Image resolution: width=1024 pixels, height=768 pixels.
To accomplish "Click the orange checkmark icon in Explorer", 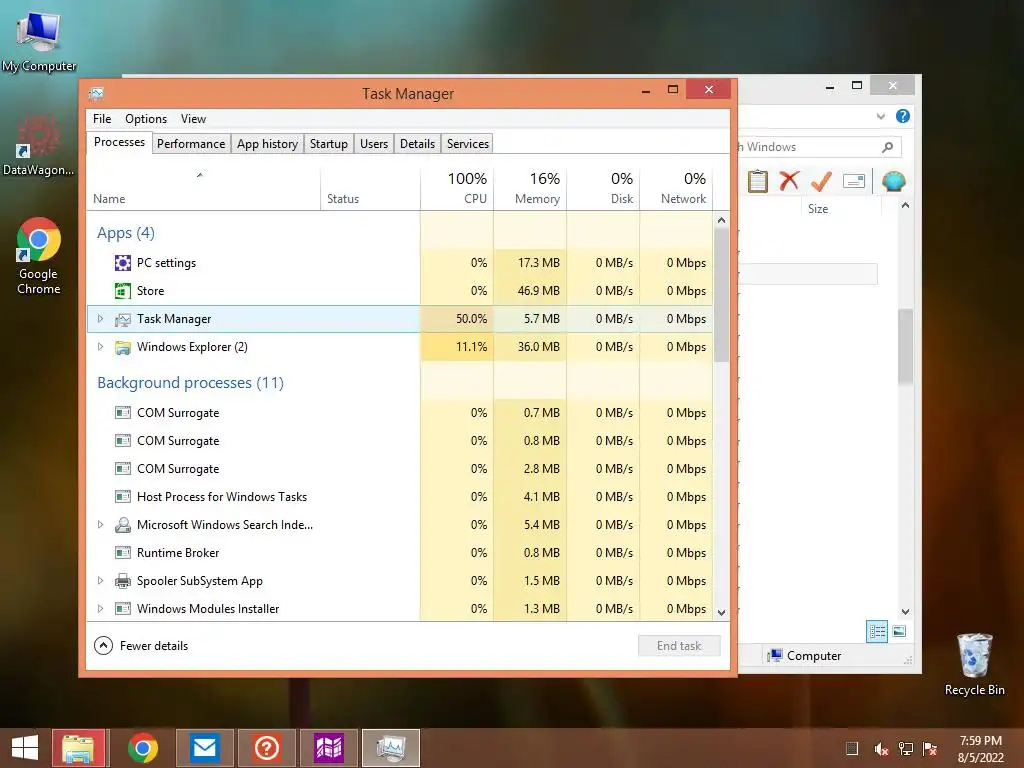I will (821, 181).
